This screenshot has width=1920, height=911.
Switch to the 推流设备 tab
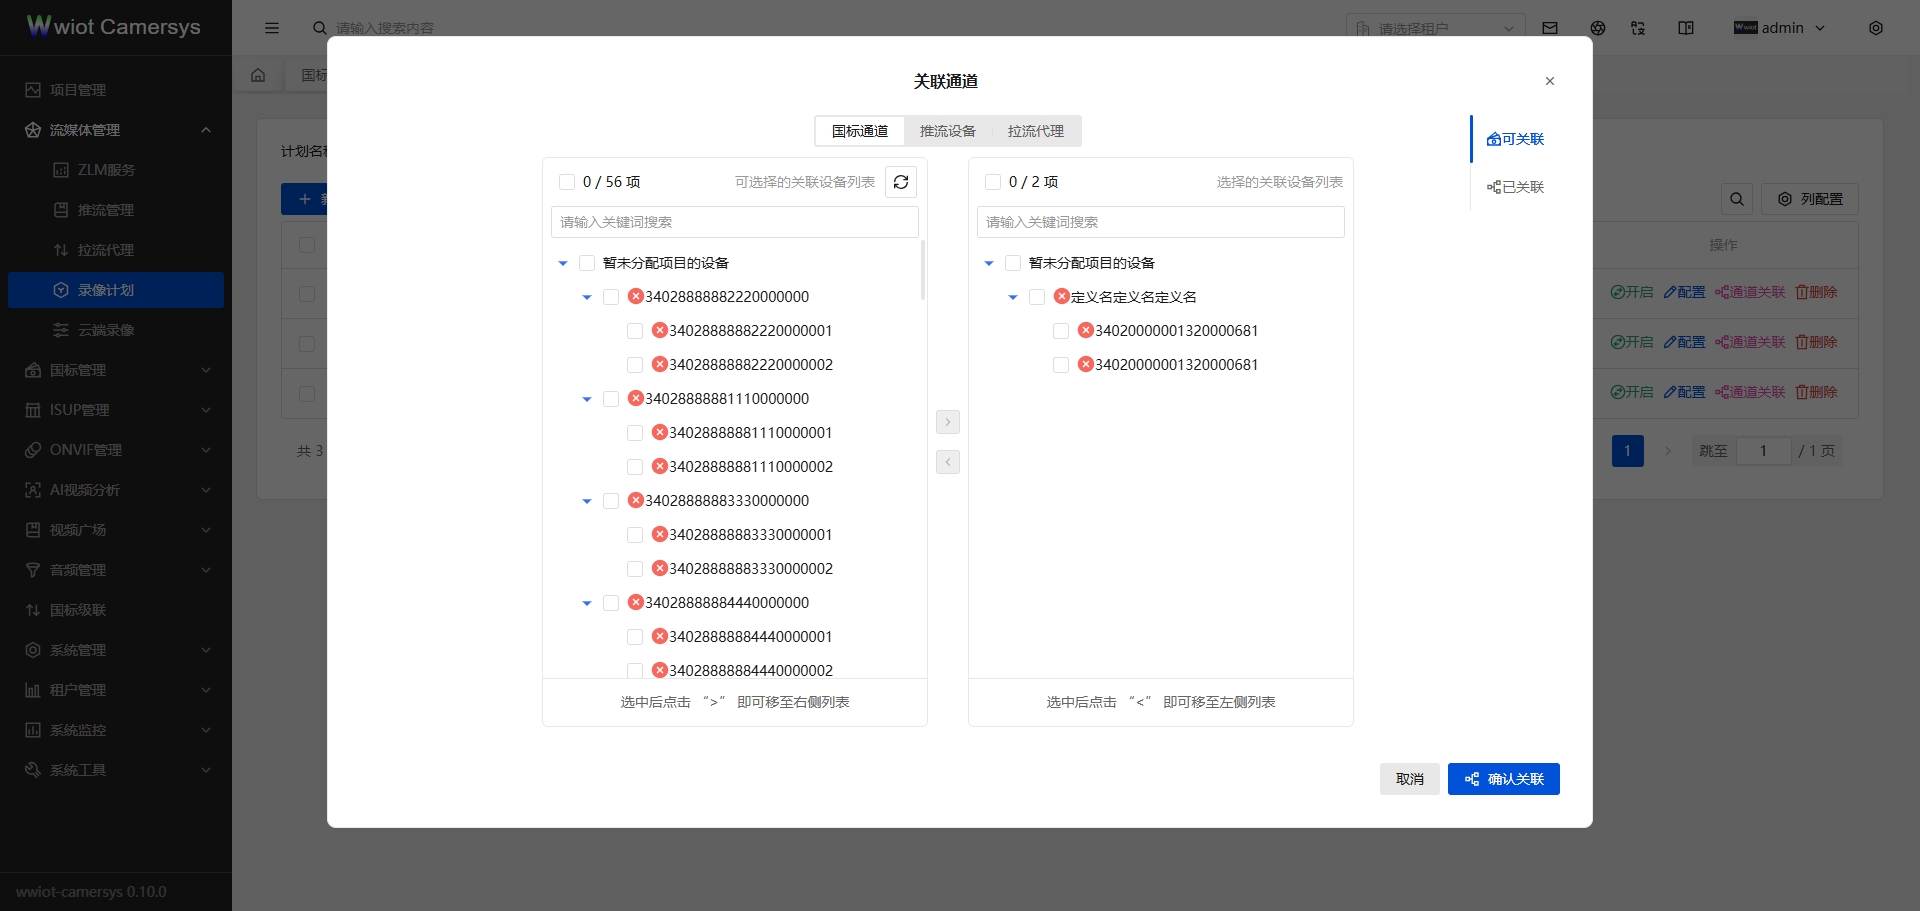(947, 131)
